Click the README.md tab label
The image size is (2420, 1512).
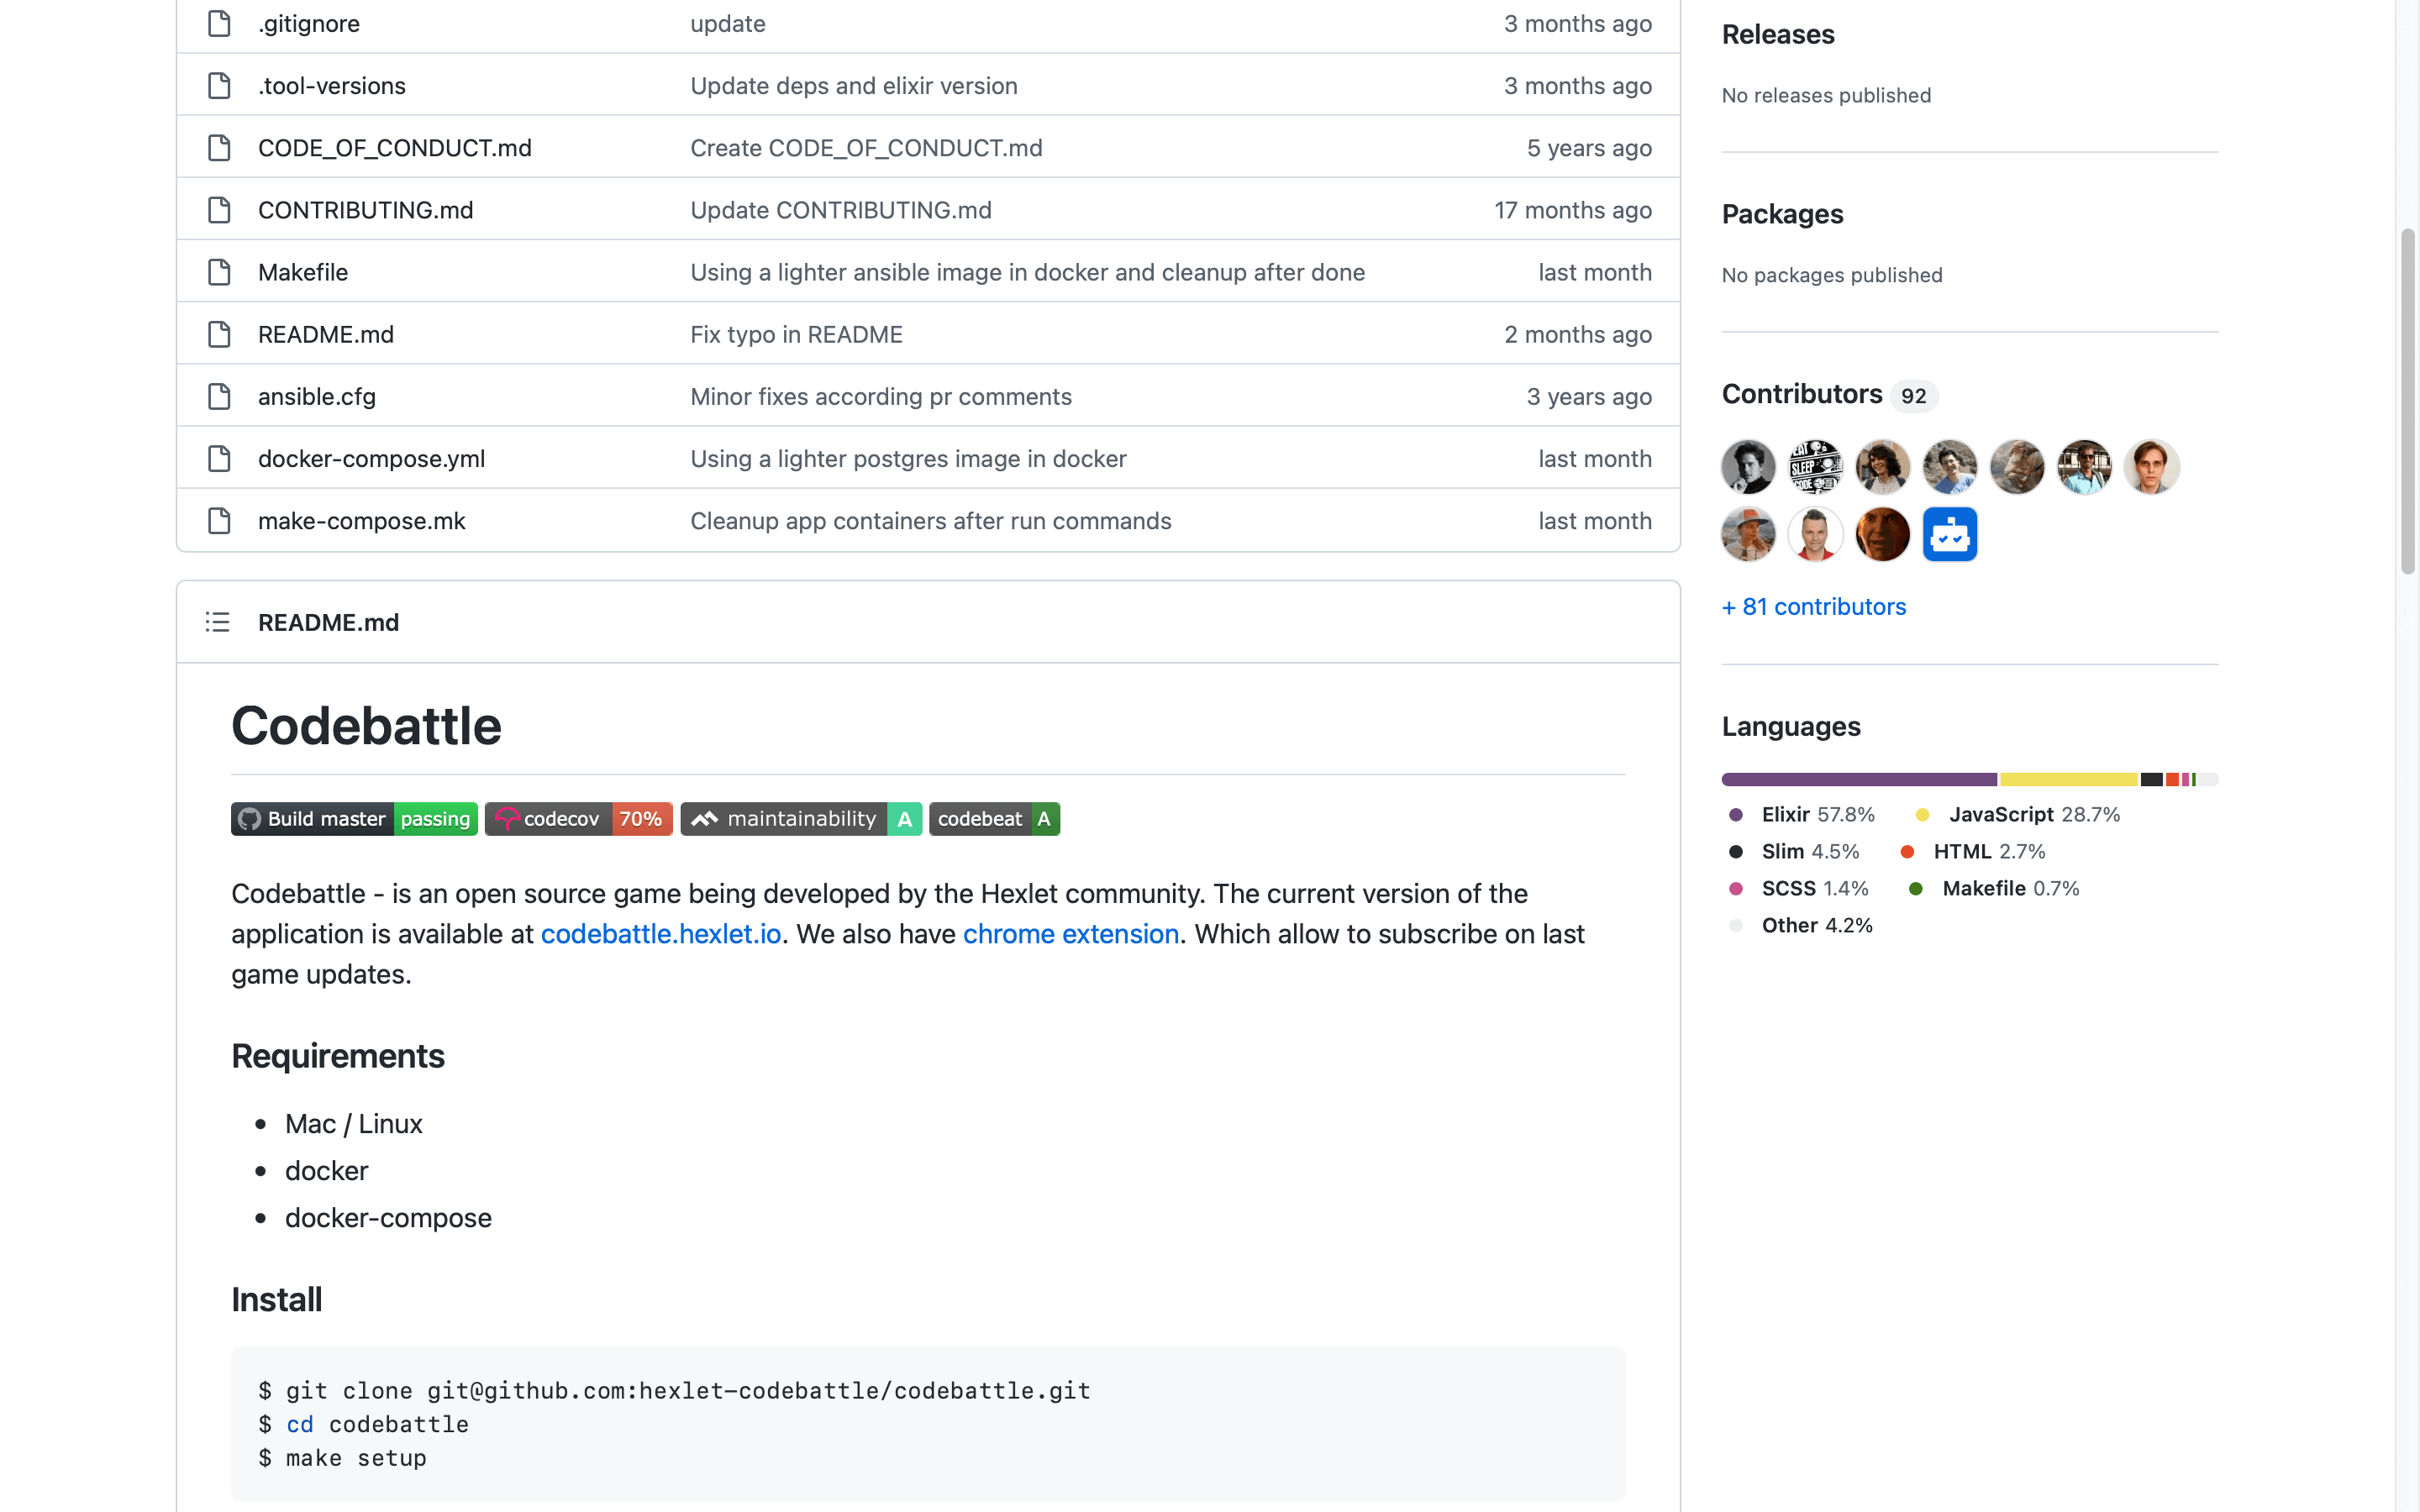(x=328, y=622)
